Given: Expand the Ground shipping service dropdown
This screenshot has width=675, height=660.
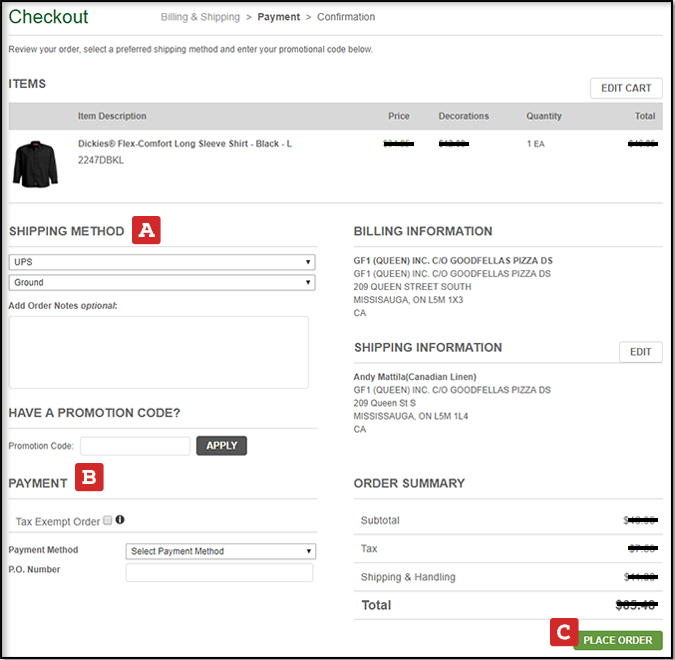Looking at the screenshot, I should point(161,283).
